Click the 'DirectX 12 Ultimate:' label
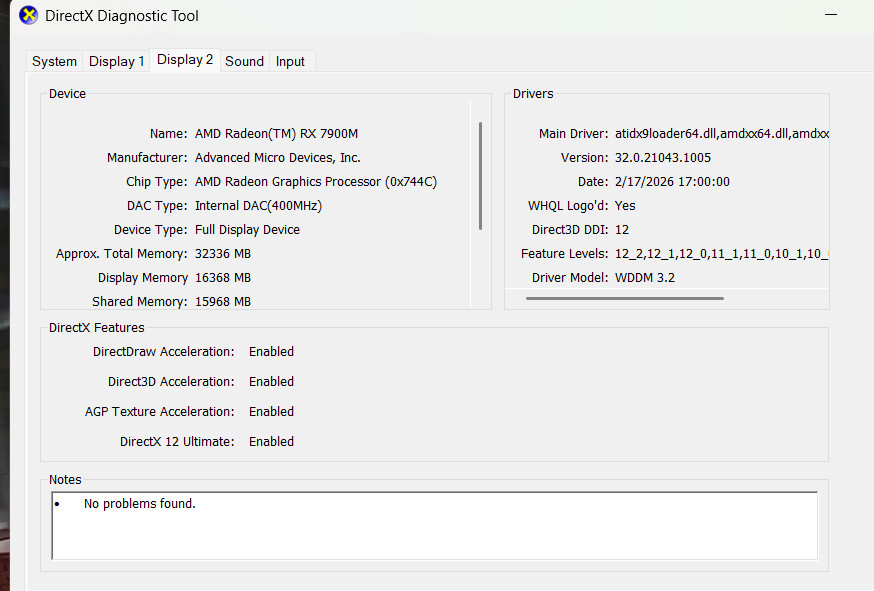 click(x=177, y=442)
